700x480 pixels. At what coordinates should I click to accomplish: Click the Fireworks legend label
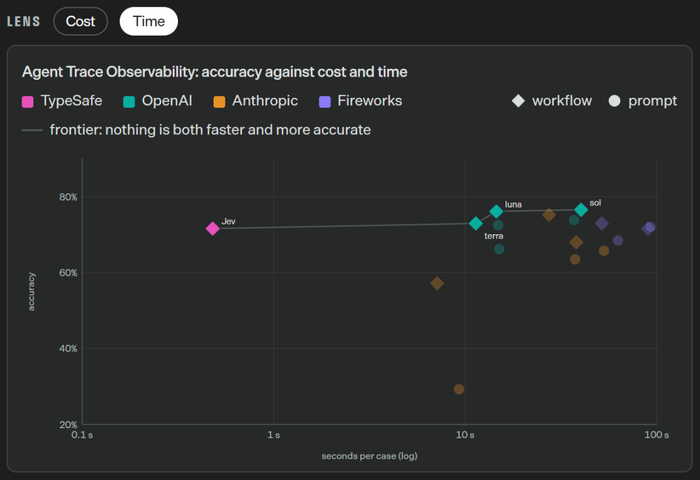coord(370,101)
